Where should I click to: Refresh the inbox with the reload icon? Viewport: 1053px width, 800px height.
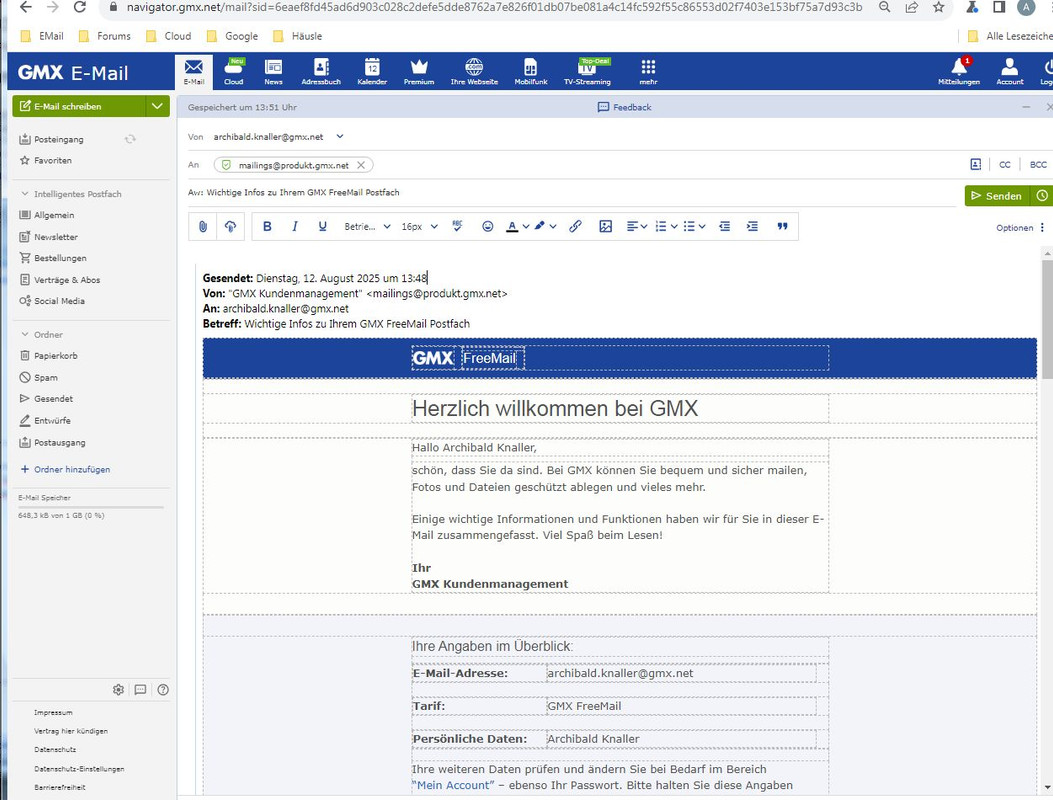[130, 139]
